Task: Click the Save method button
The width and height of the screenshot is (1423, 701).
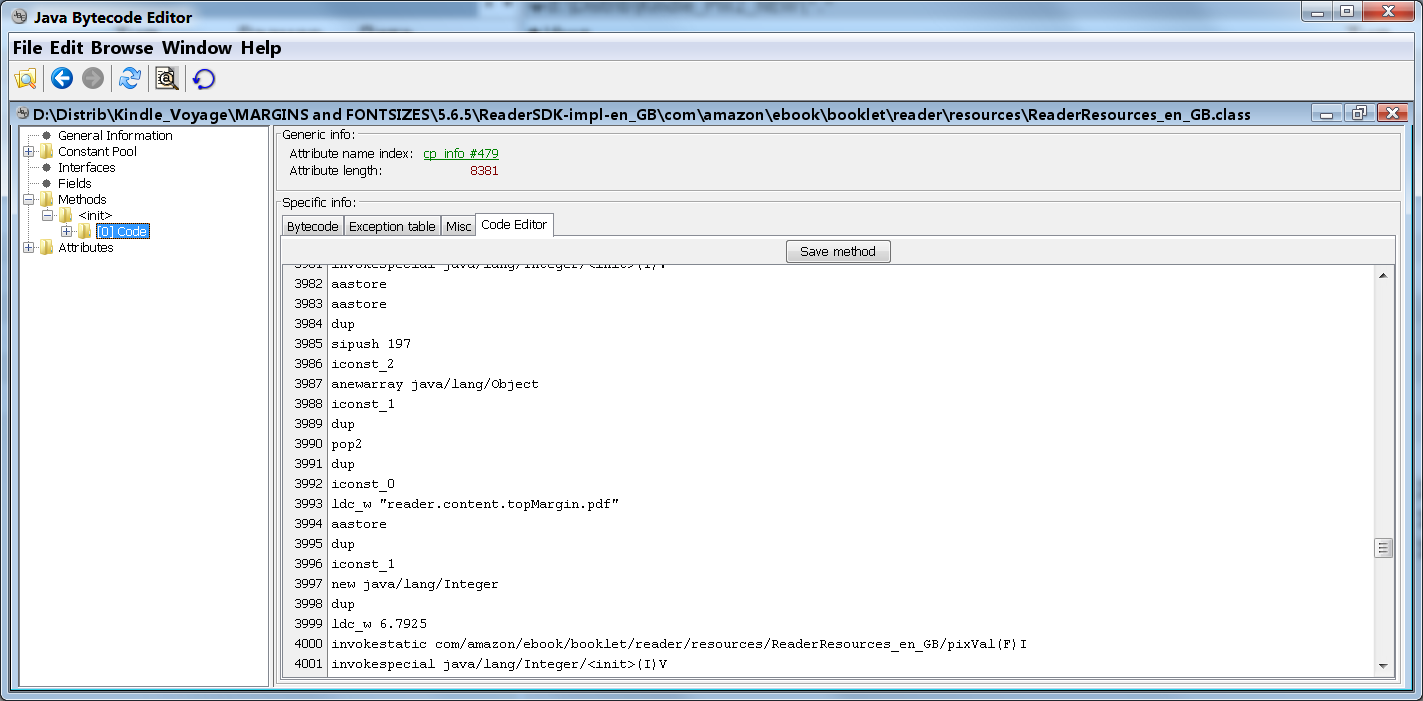Action: tap(838, 251)
